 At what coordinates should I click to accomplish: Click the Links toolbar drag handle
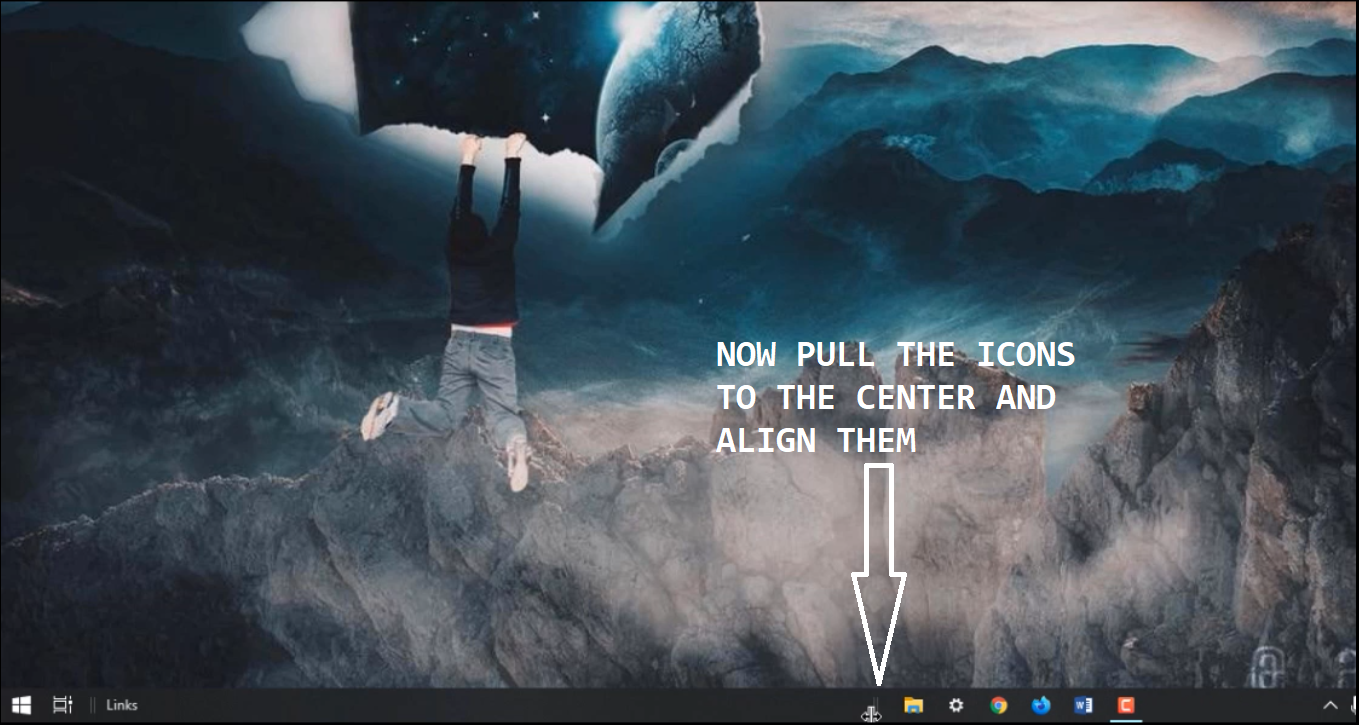92,705
